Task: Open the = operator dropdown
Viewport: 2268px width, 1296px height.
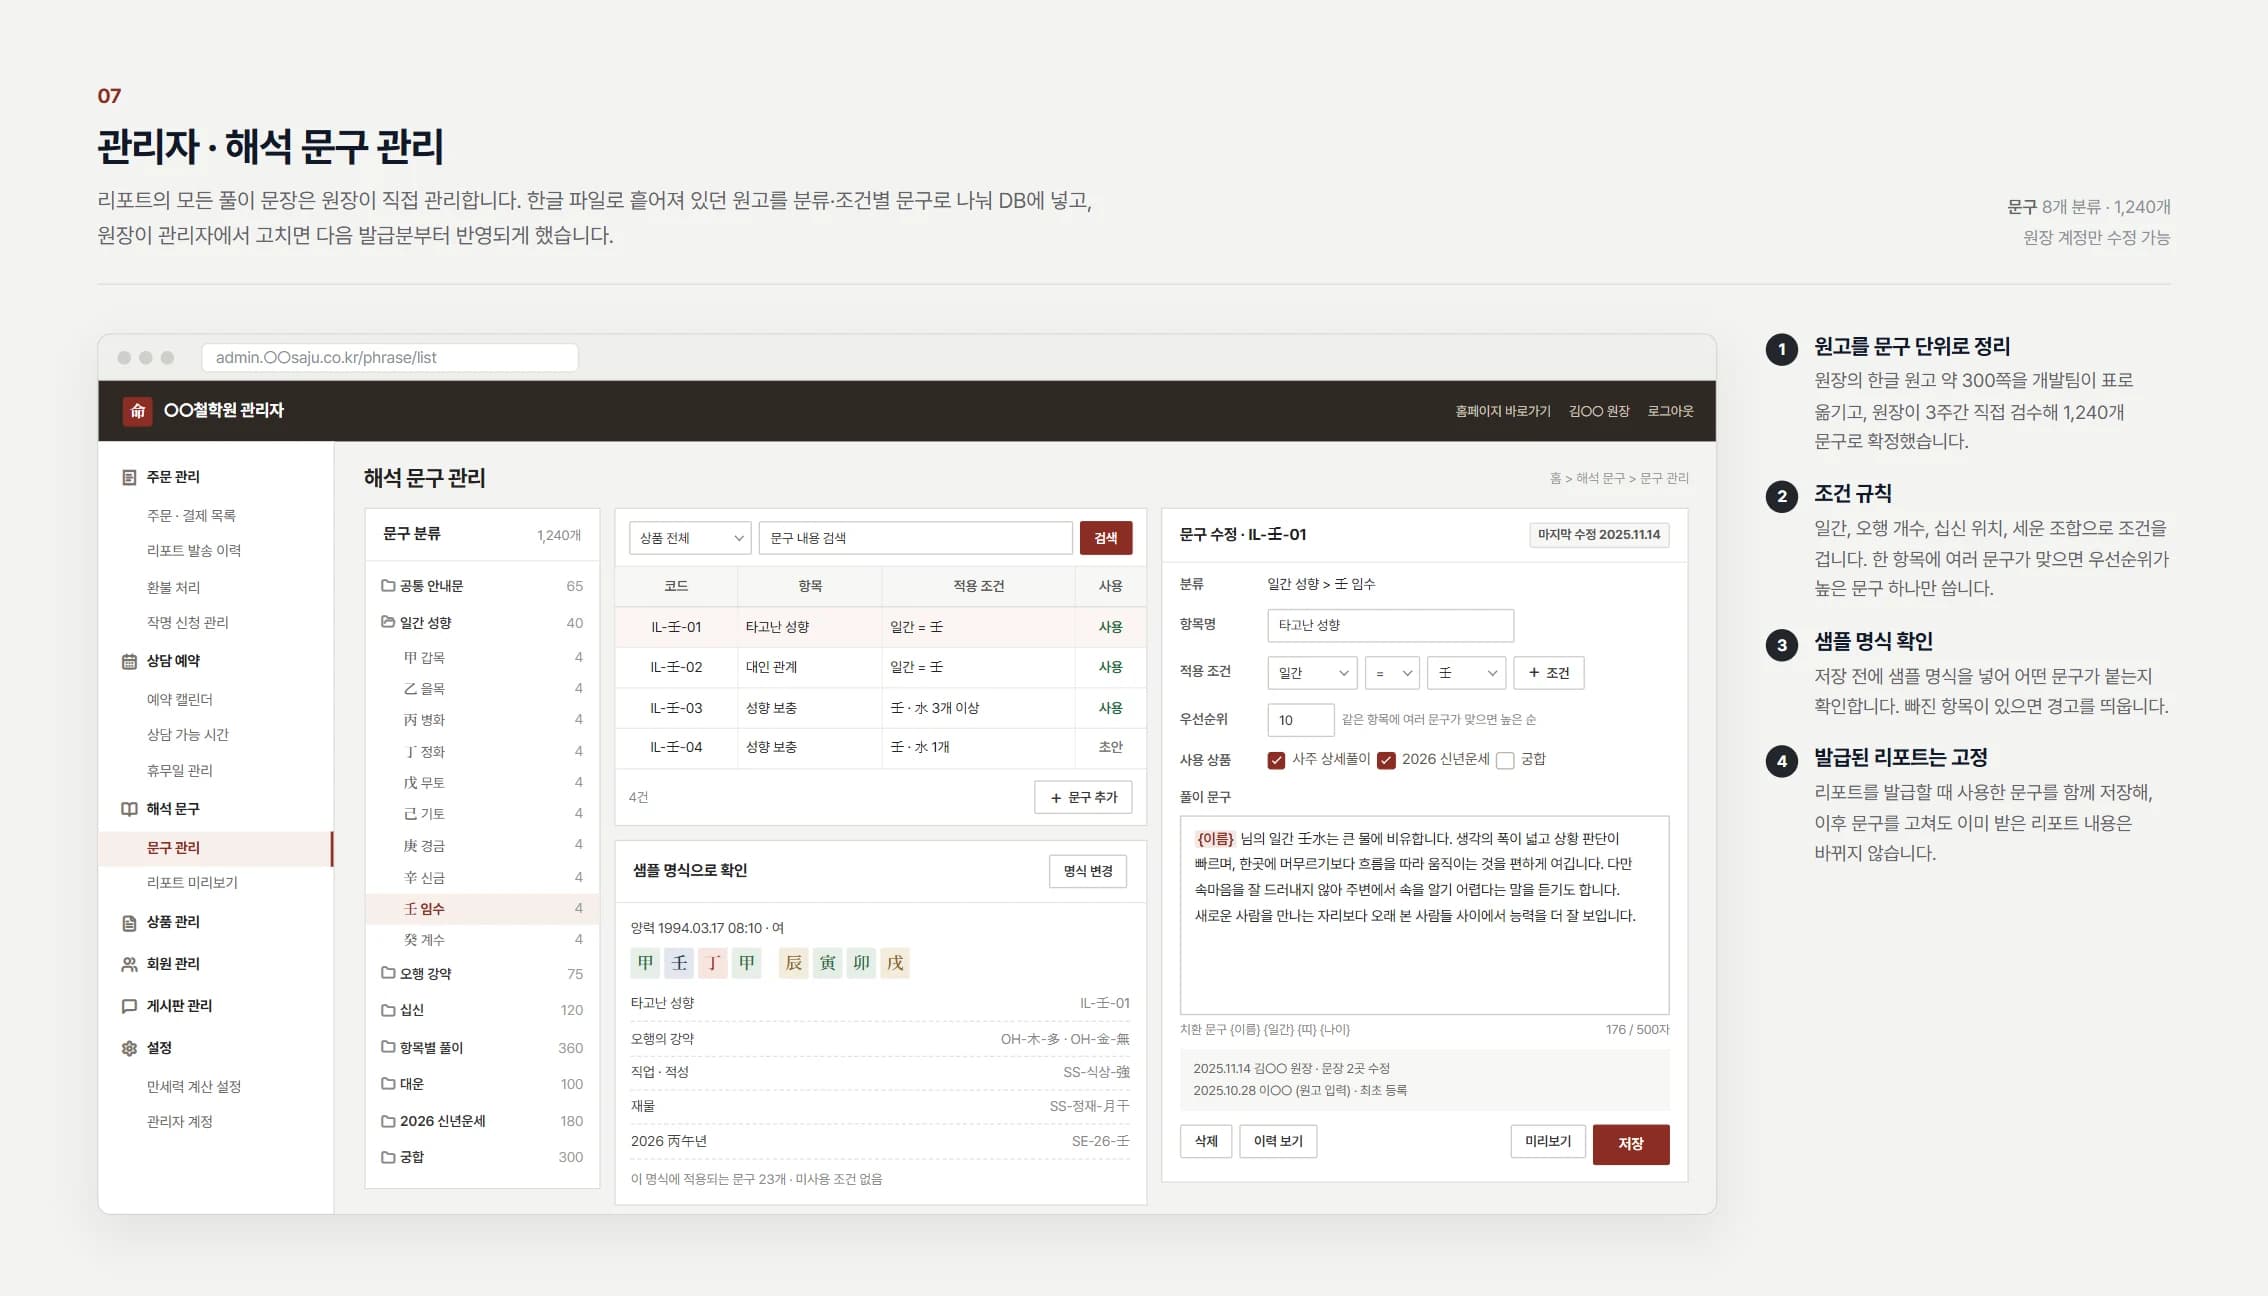Action: coord(1392,673)
